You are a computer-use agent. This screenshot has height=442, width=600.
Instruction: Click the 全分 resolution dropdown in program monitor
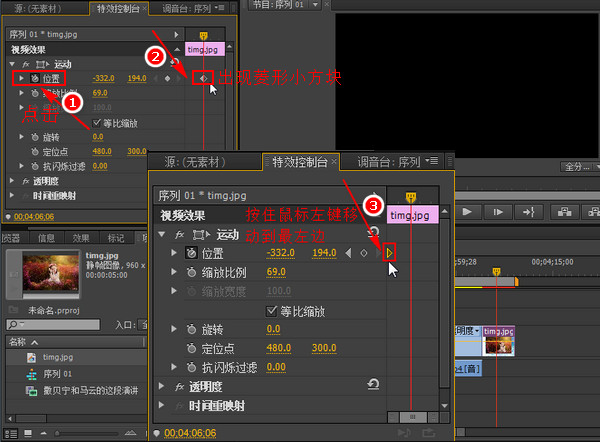[x=576, y=166]
